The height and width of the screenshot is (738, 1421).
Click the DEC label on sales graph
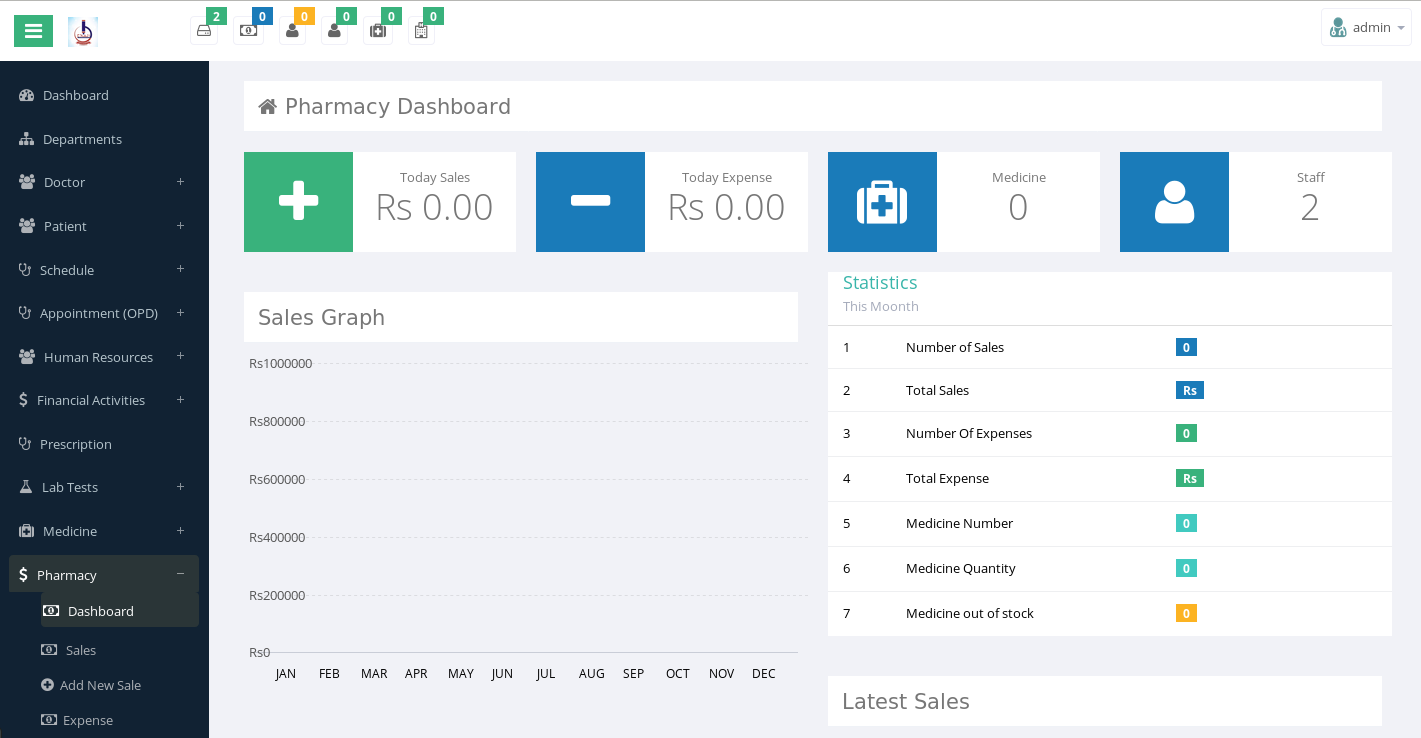pyautogui.click(x=764, y=674)
